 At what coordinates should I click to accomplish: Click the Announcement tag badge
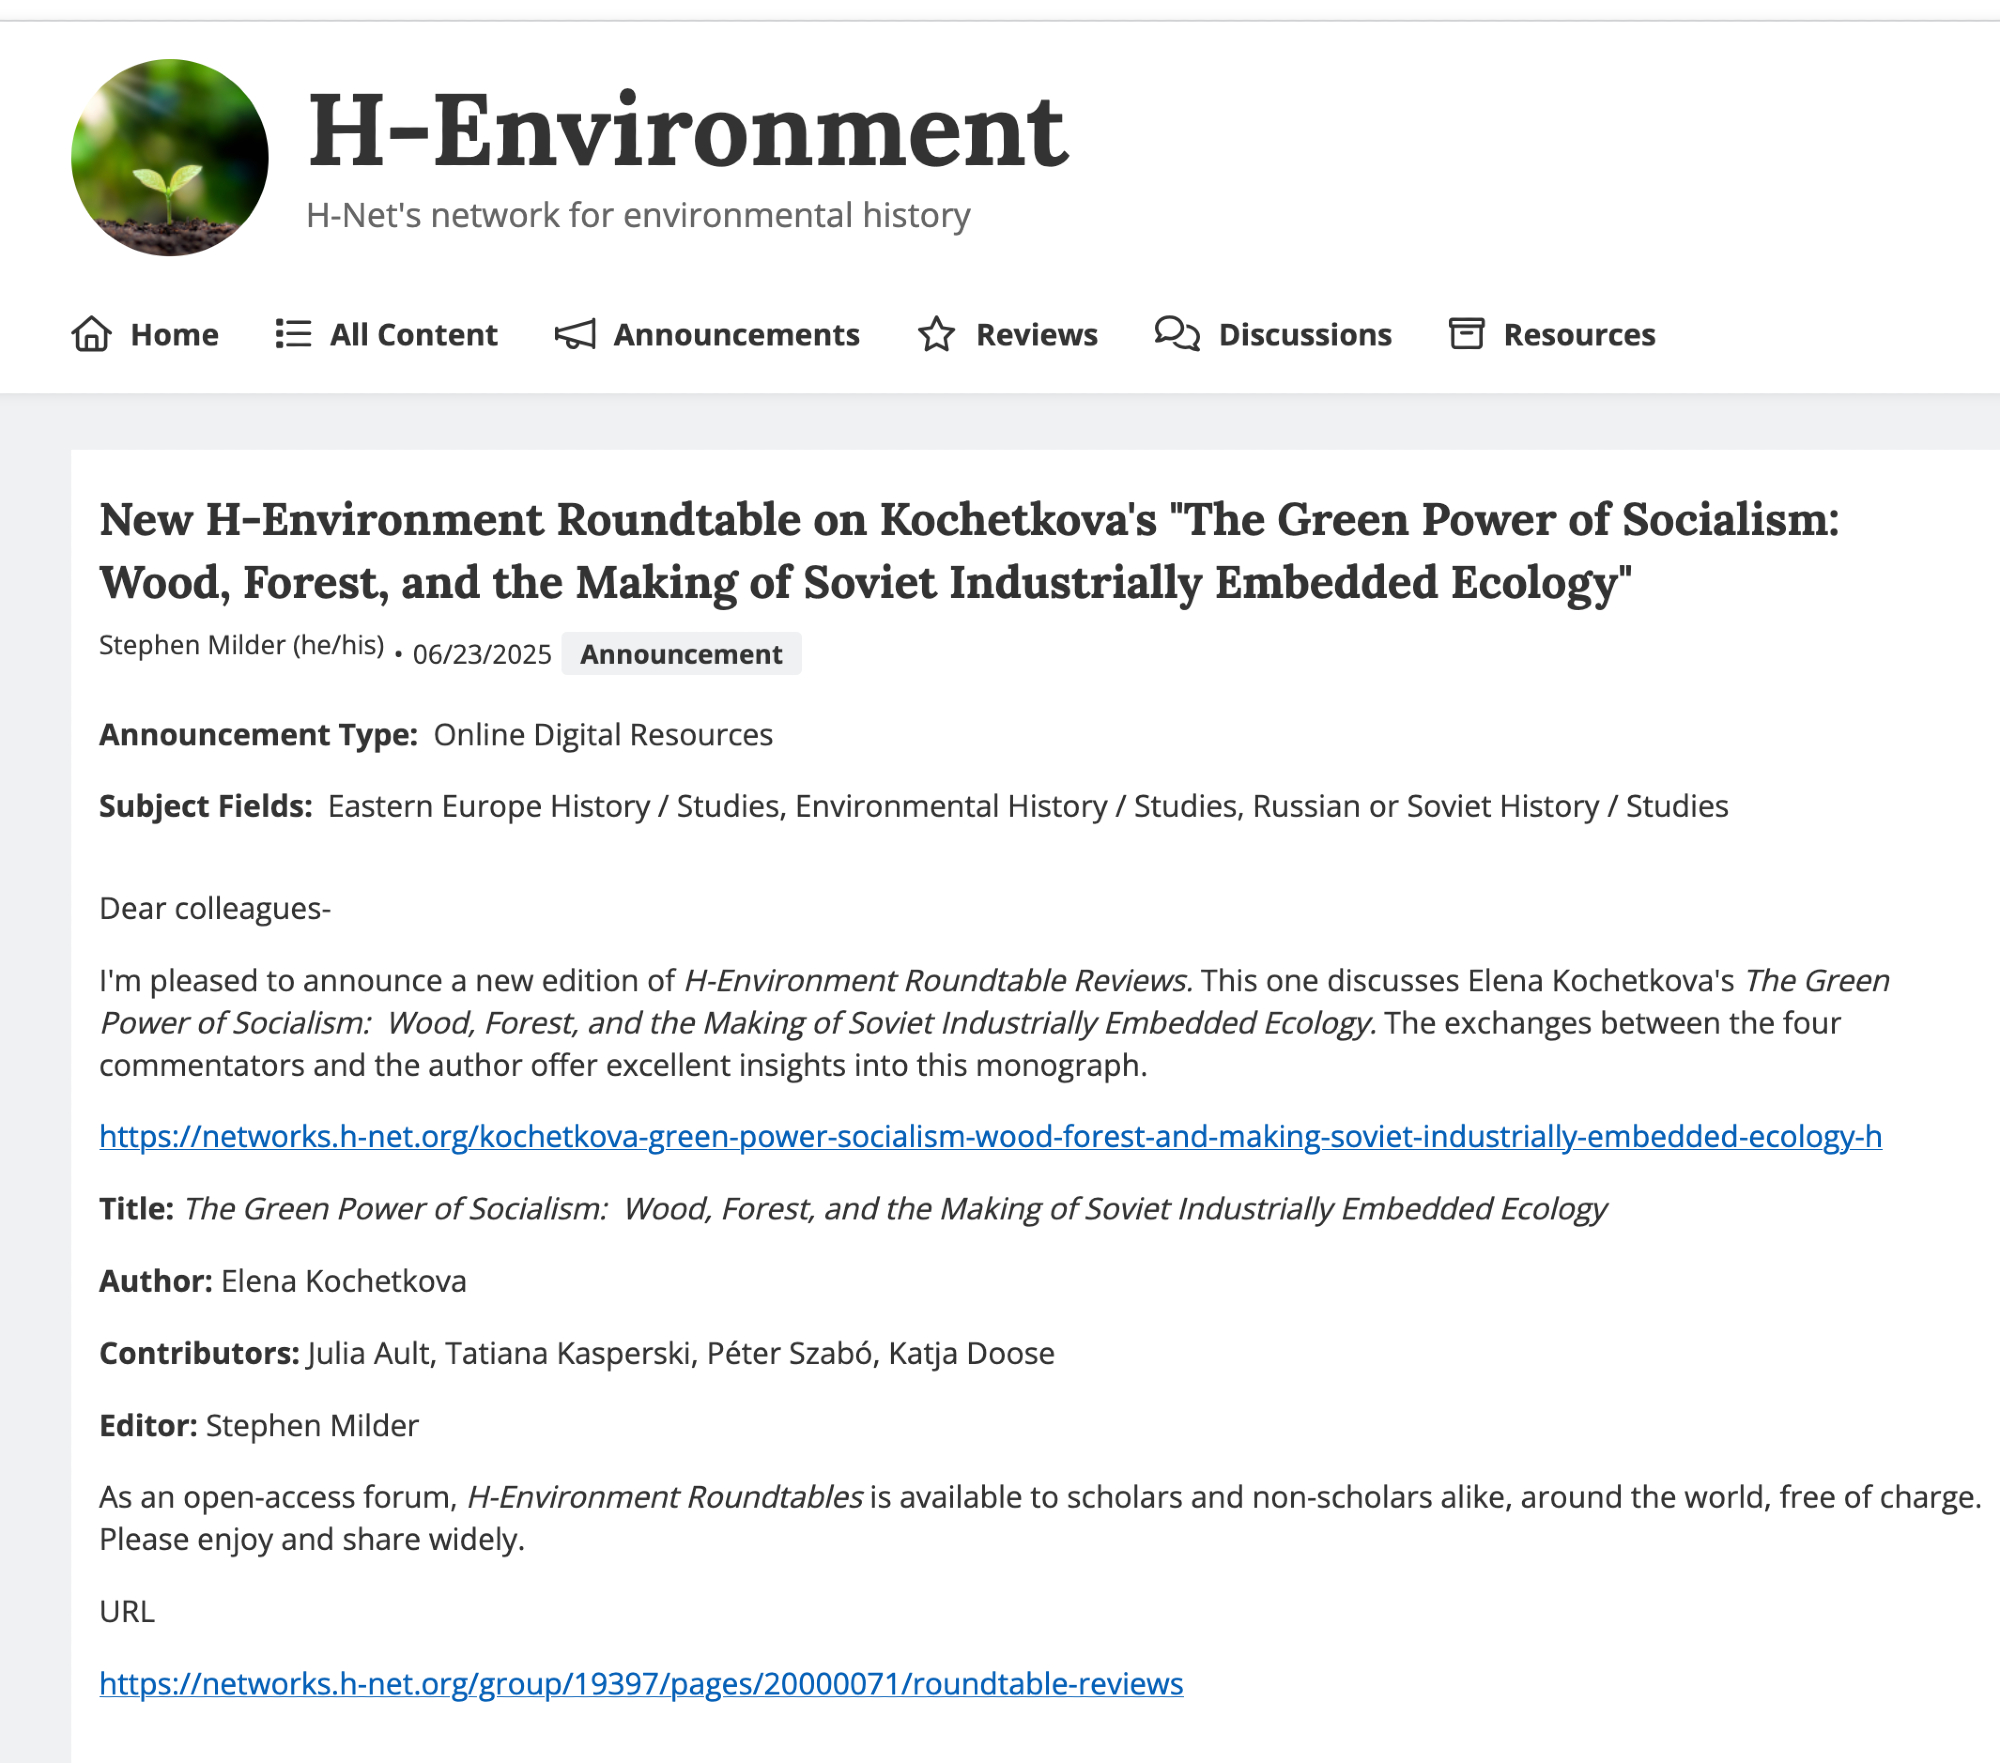point(681,654)
